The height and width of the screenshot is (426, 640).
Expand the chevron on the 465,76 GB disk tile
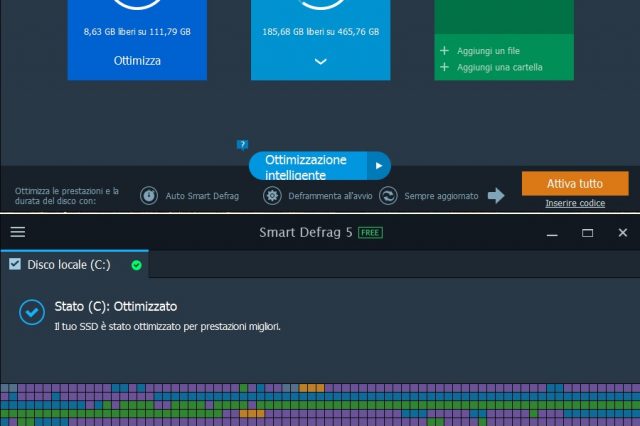click(x=320, y=62)
